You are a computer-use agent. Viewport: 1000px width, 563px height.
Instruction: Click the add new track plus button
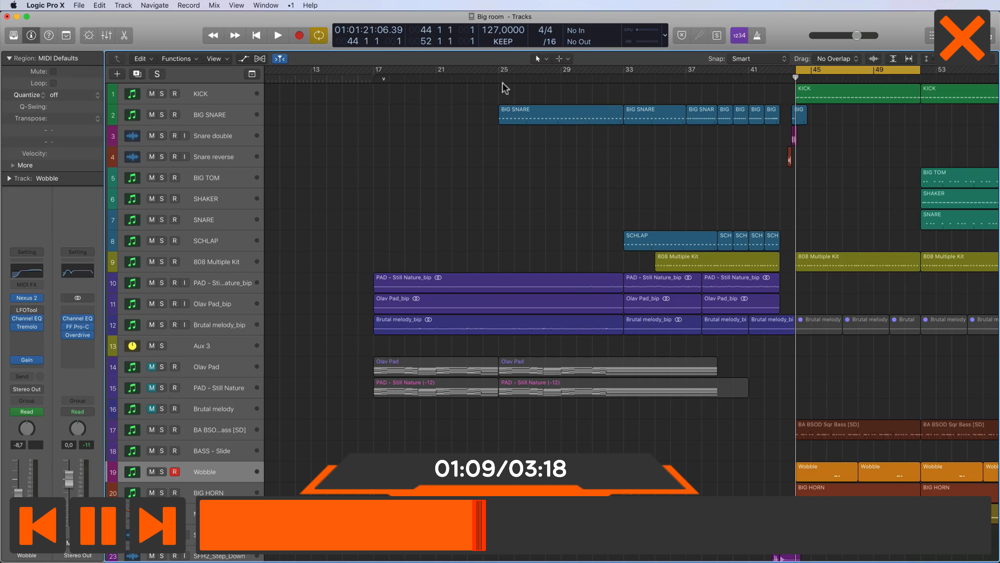click(x=117, y=74)
